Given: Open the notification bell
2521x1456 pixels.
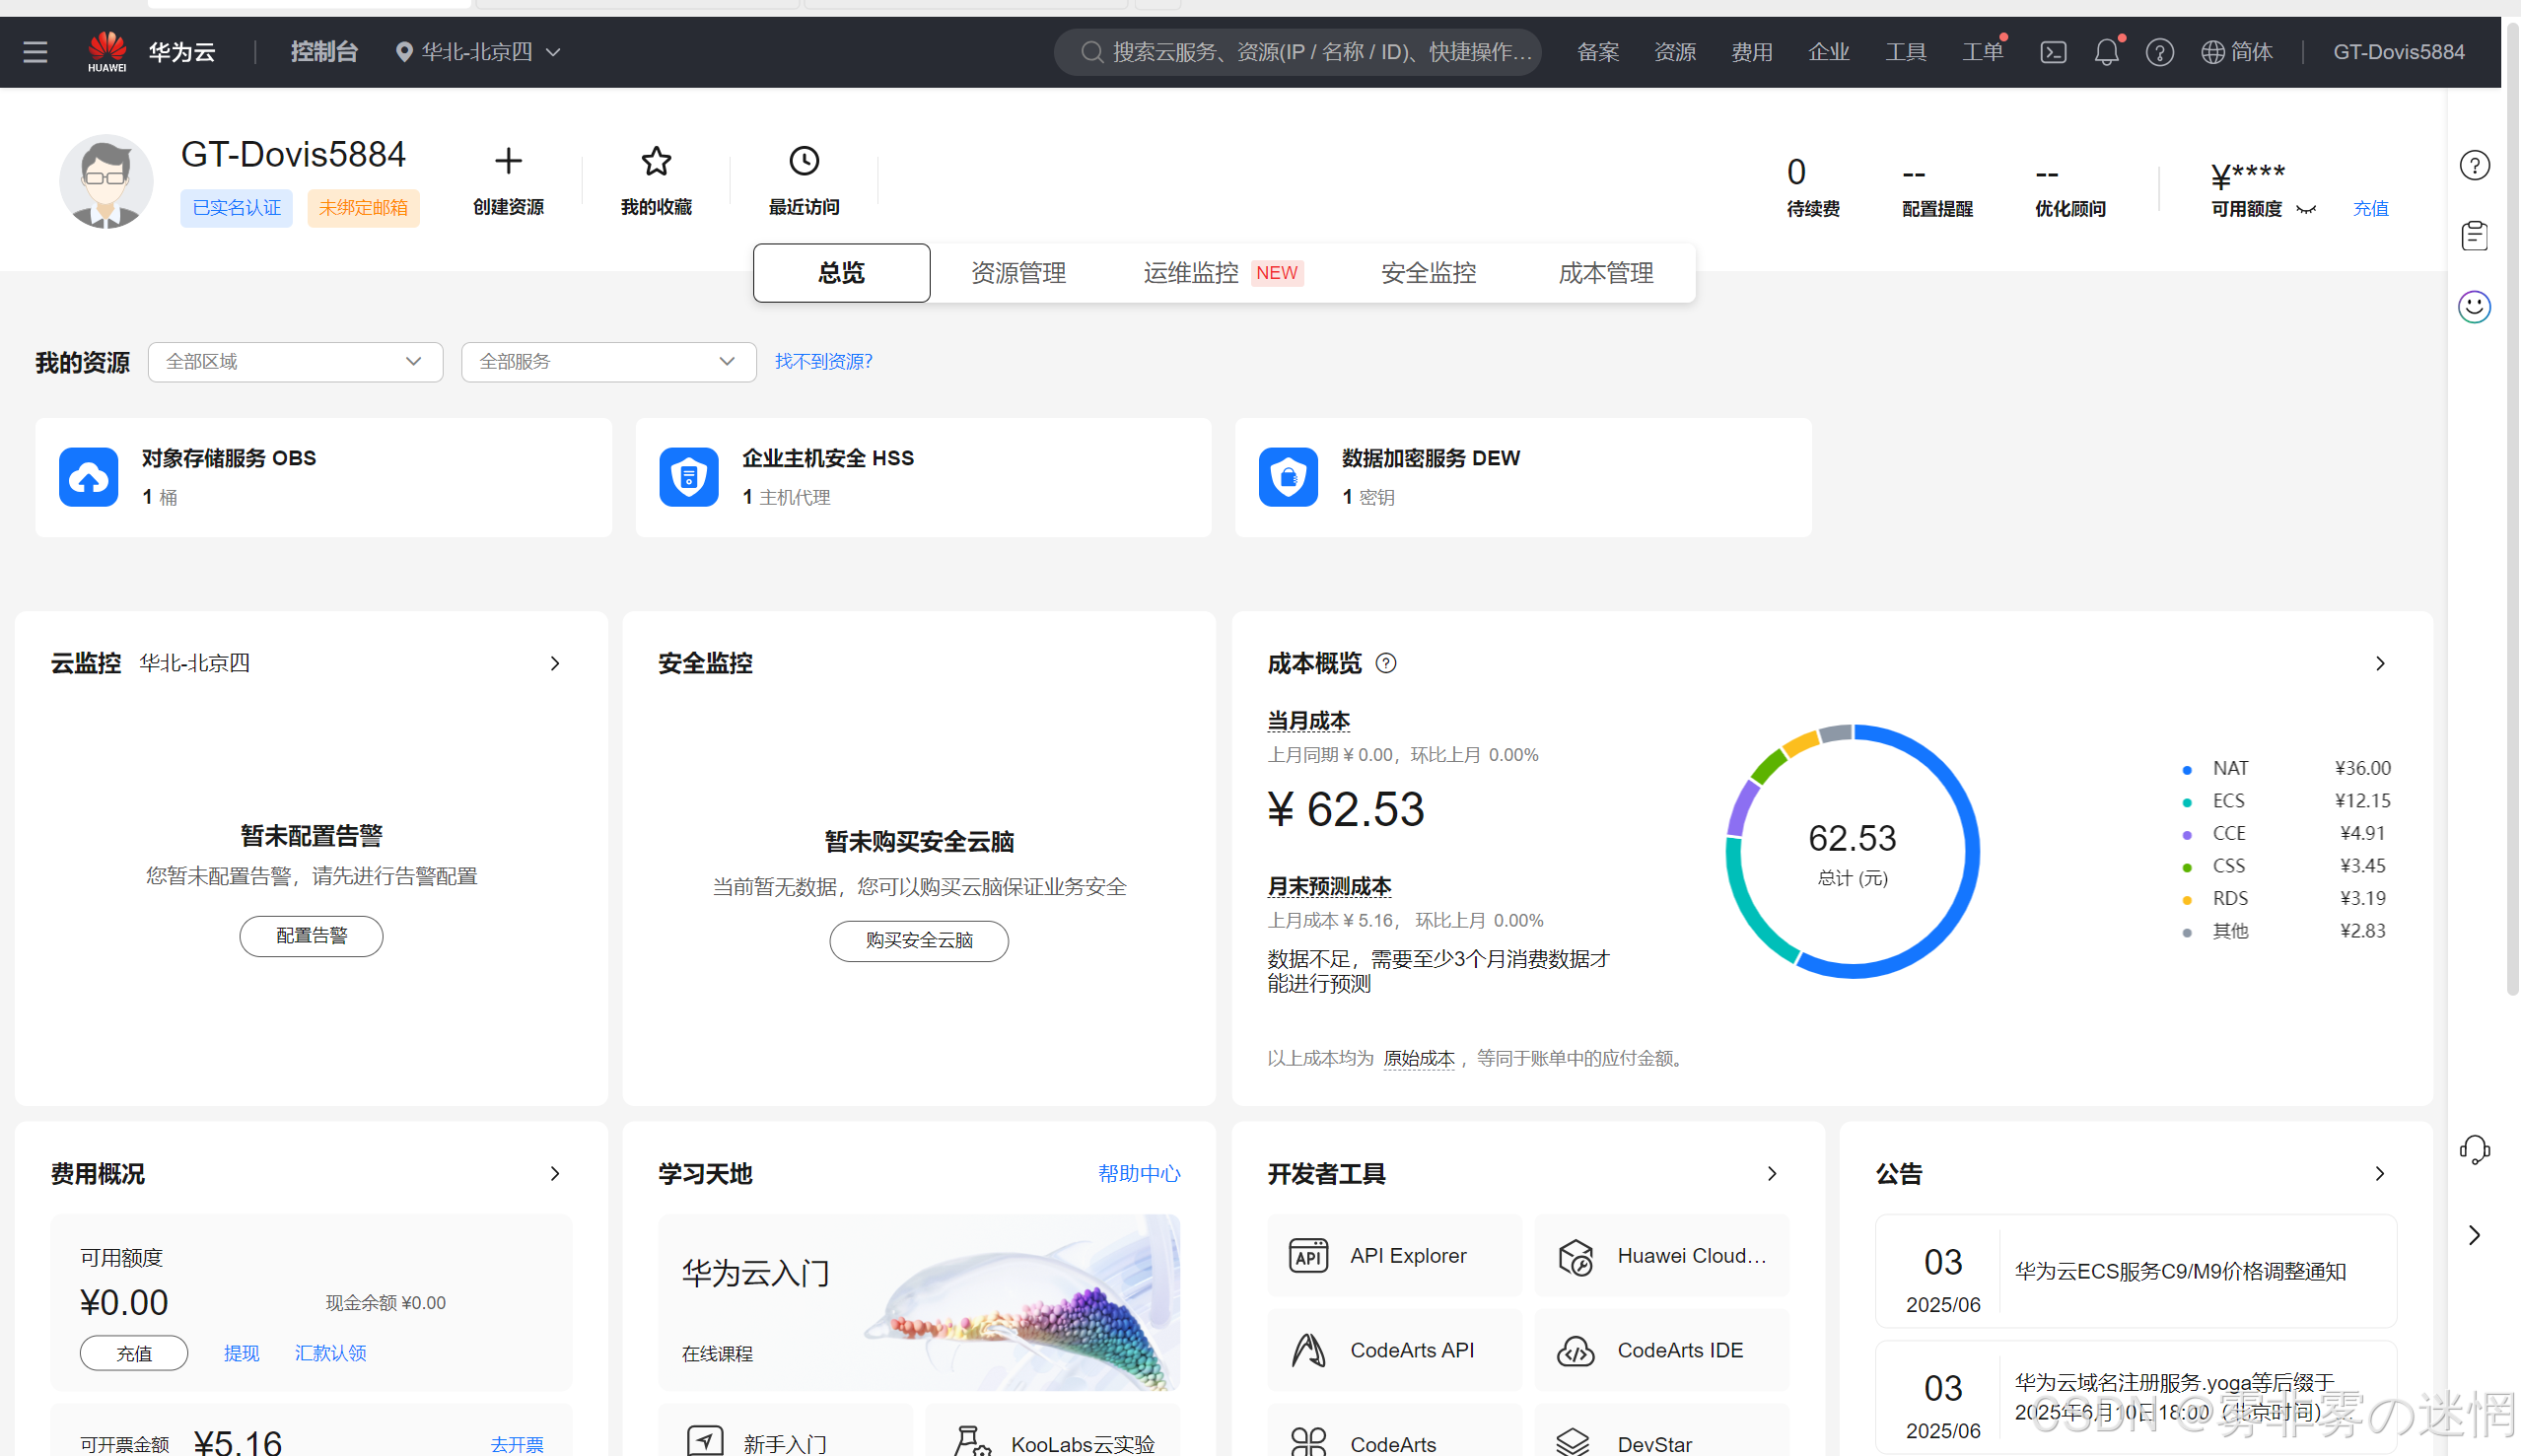Looking at the screenshot, I should [x=2106, y=52].
